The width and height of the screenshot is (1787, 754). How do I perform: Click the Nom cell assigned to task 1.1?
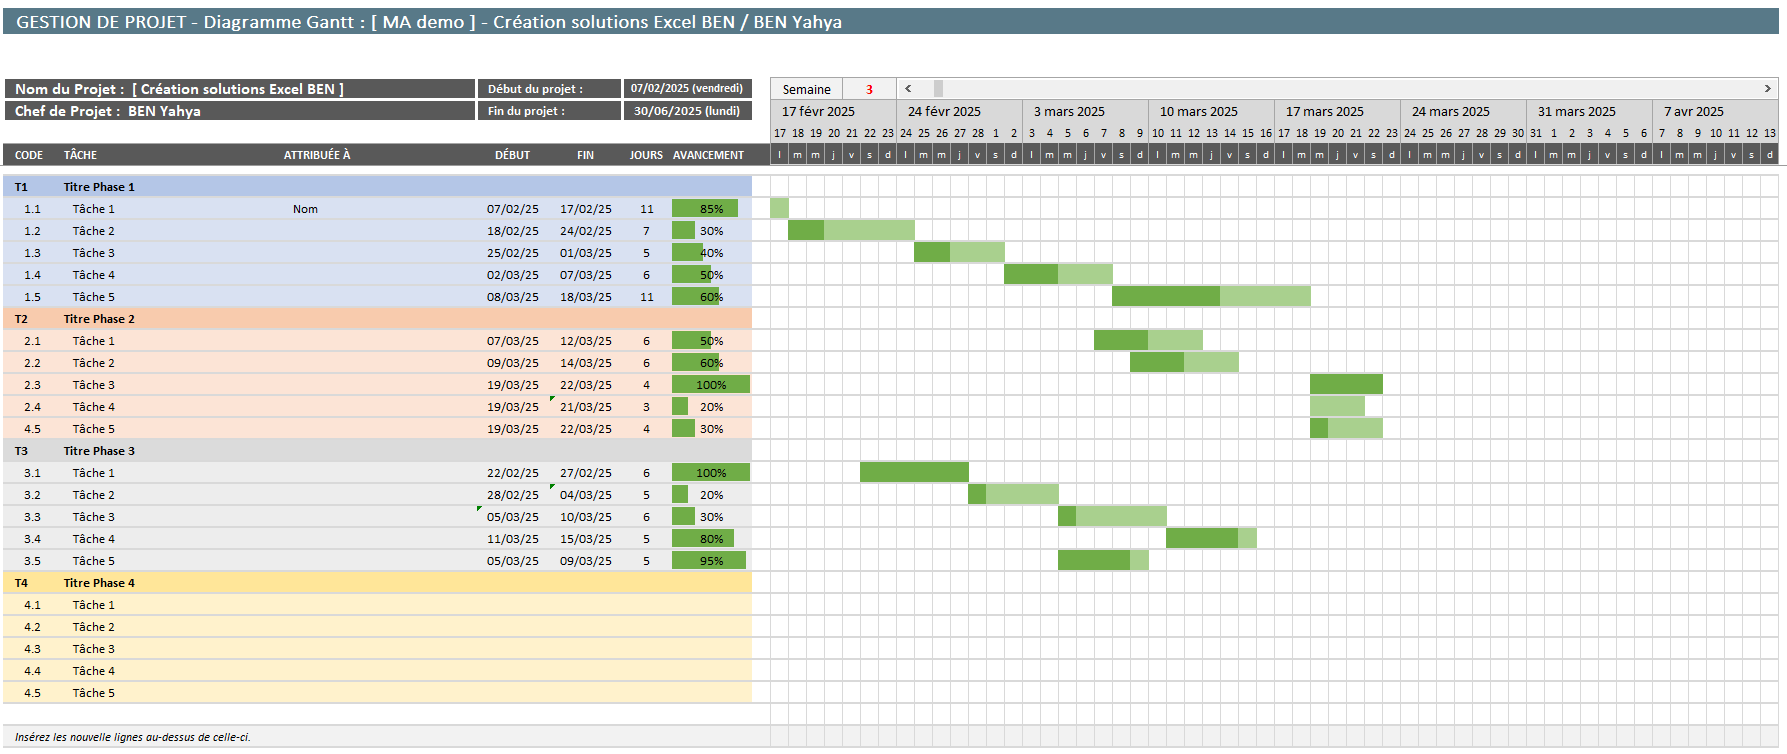click(305, 209)
